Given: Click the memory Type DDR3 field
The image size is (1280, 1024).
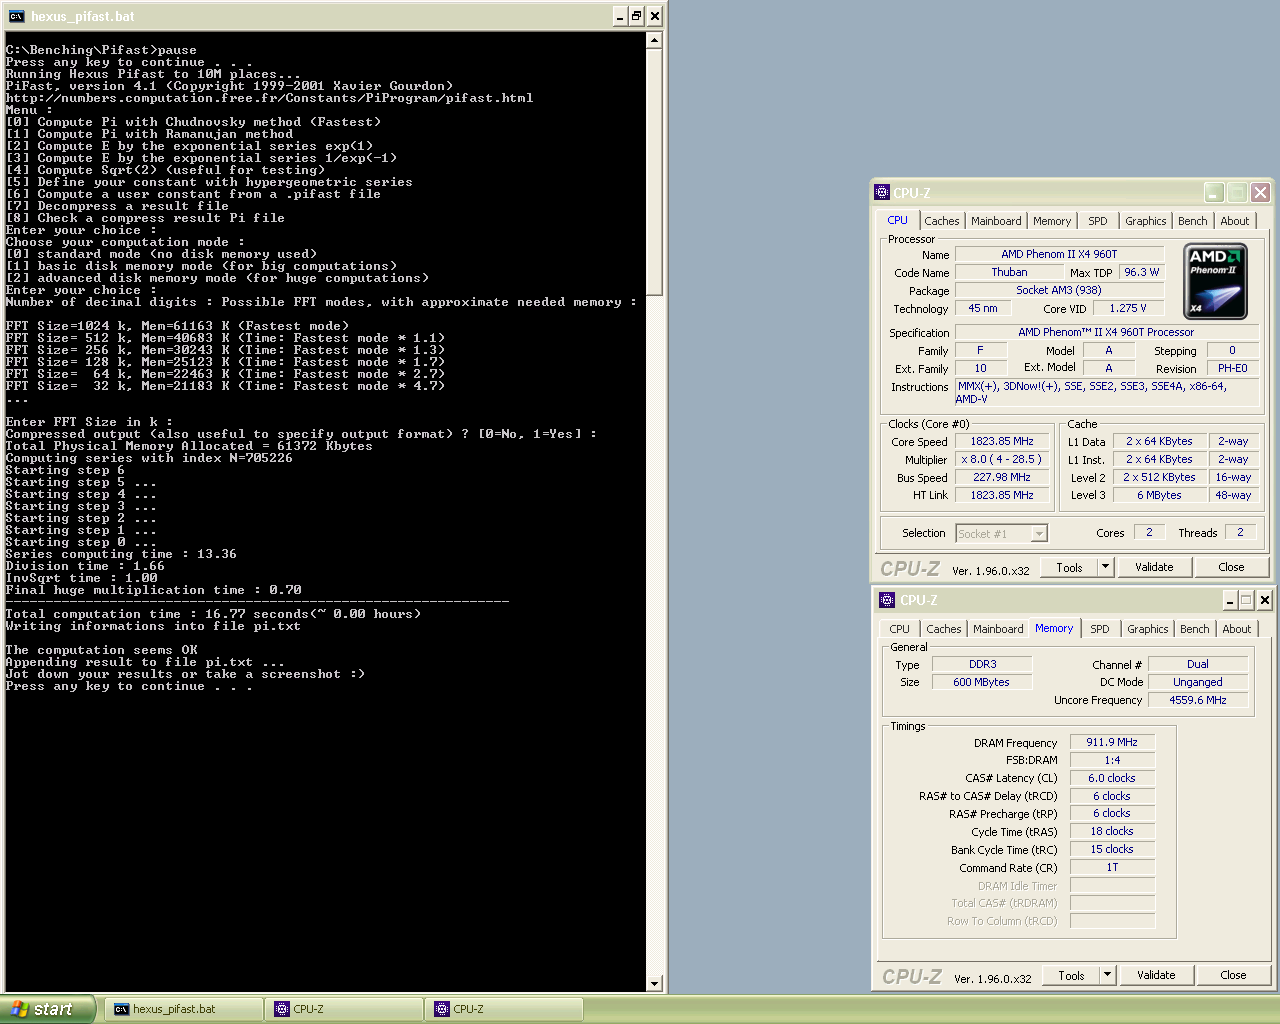Looking at the screenshot, I should 982,664.
